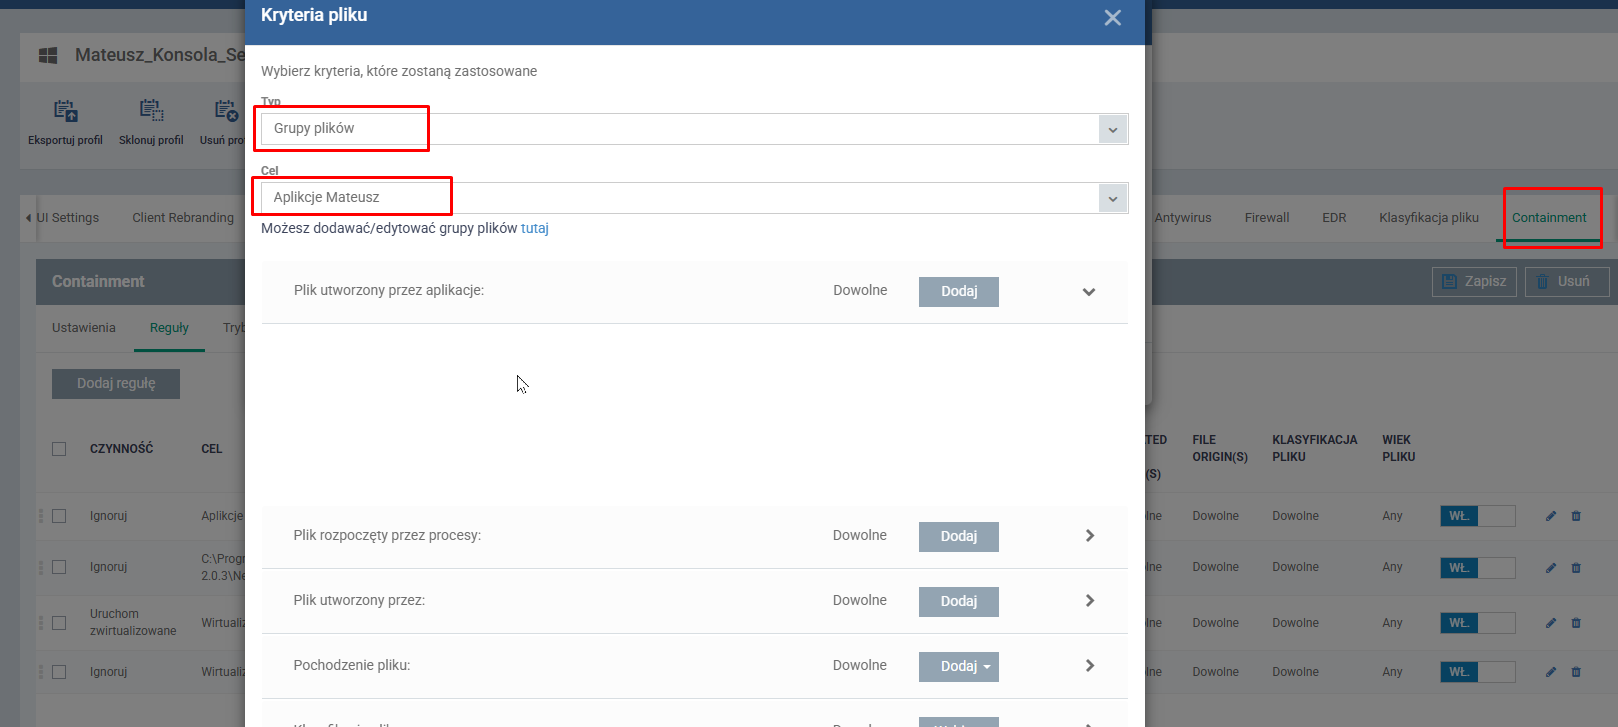Screen dimensions: 1618x727
Task: Click the CZYNNOŚĆ column header
Action: tap(121, 449)
